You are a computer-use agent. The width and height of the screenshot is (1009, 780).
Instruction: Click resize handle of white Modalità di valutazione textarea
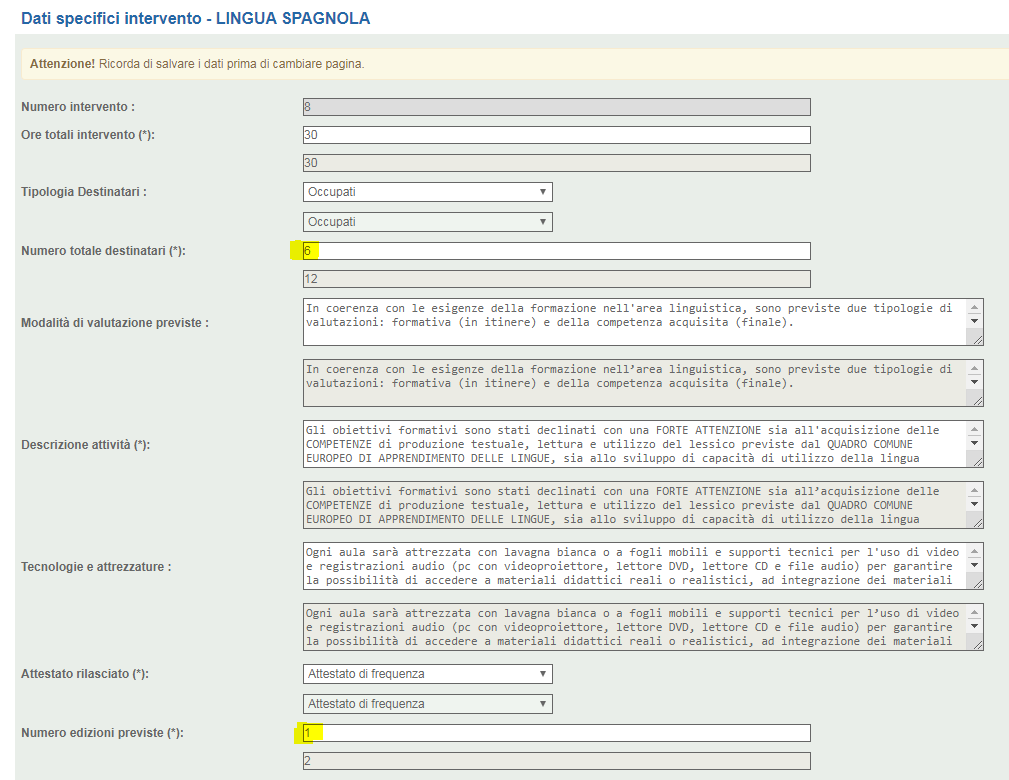click(976, 340)
